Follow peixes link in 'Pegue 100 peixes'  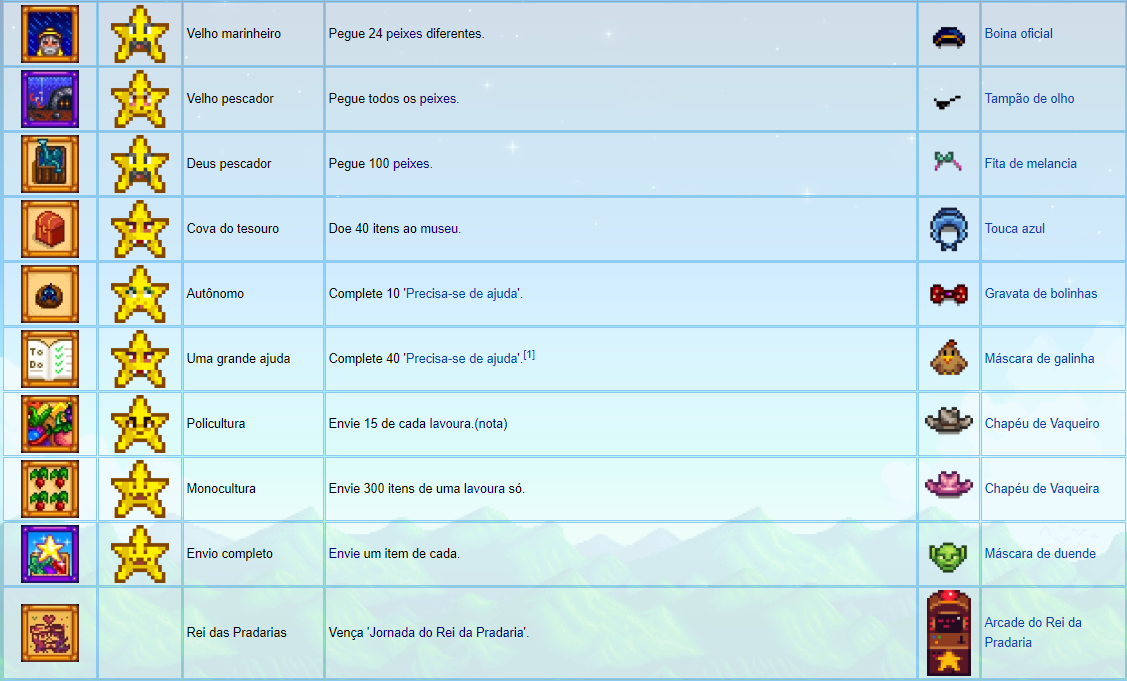pos(411,164)
